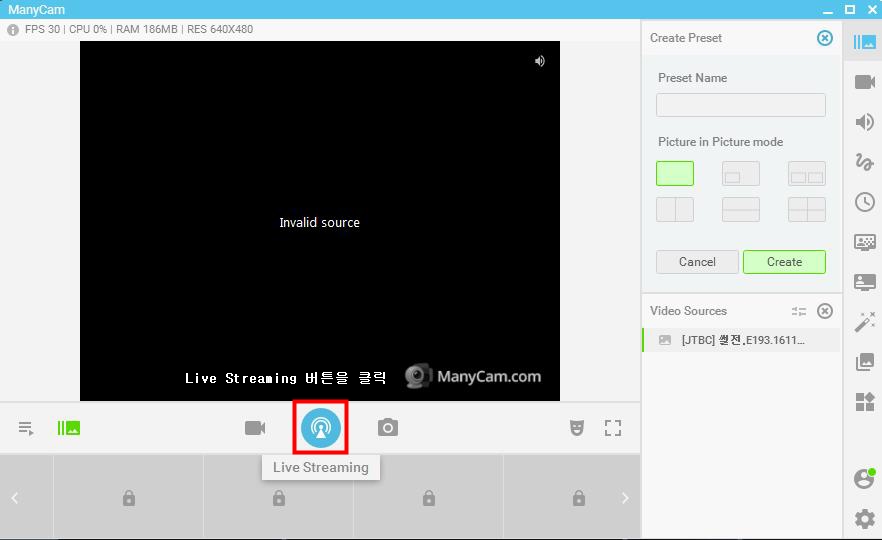
Task: Click the video record camera icon
Action: 255,428
